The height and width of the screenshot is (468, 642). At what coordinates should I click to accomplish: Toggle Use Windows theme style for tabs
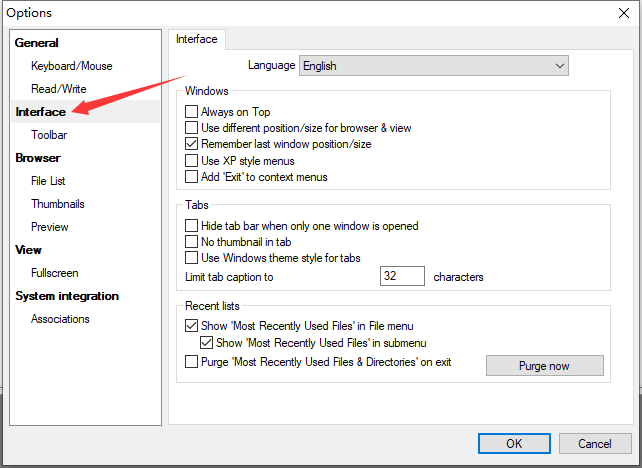point(192,258)
